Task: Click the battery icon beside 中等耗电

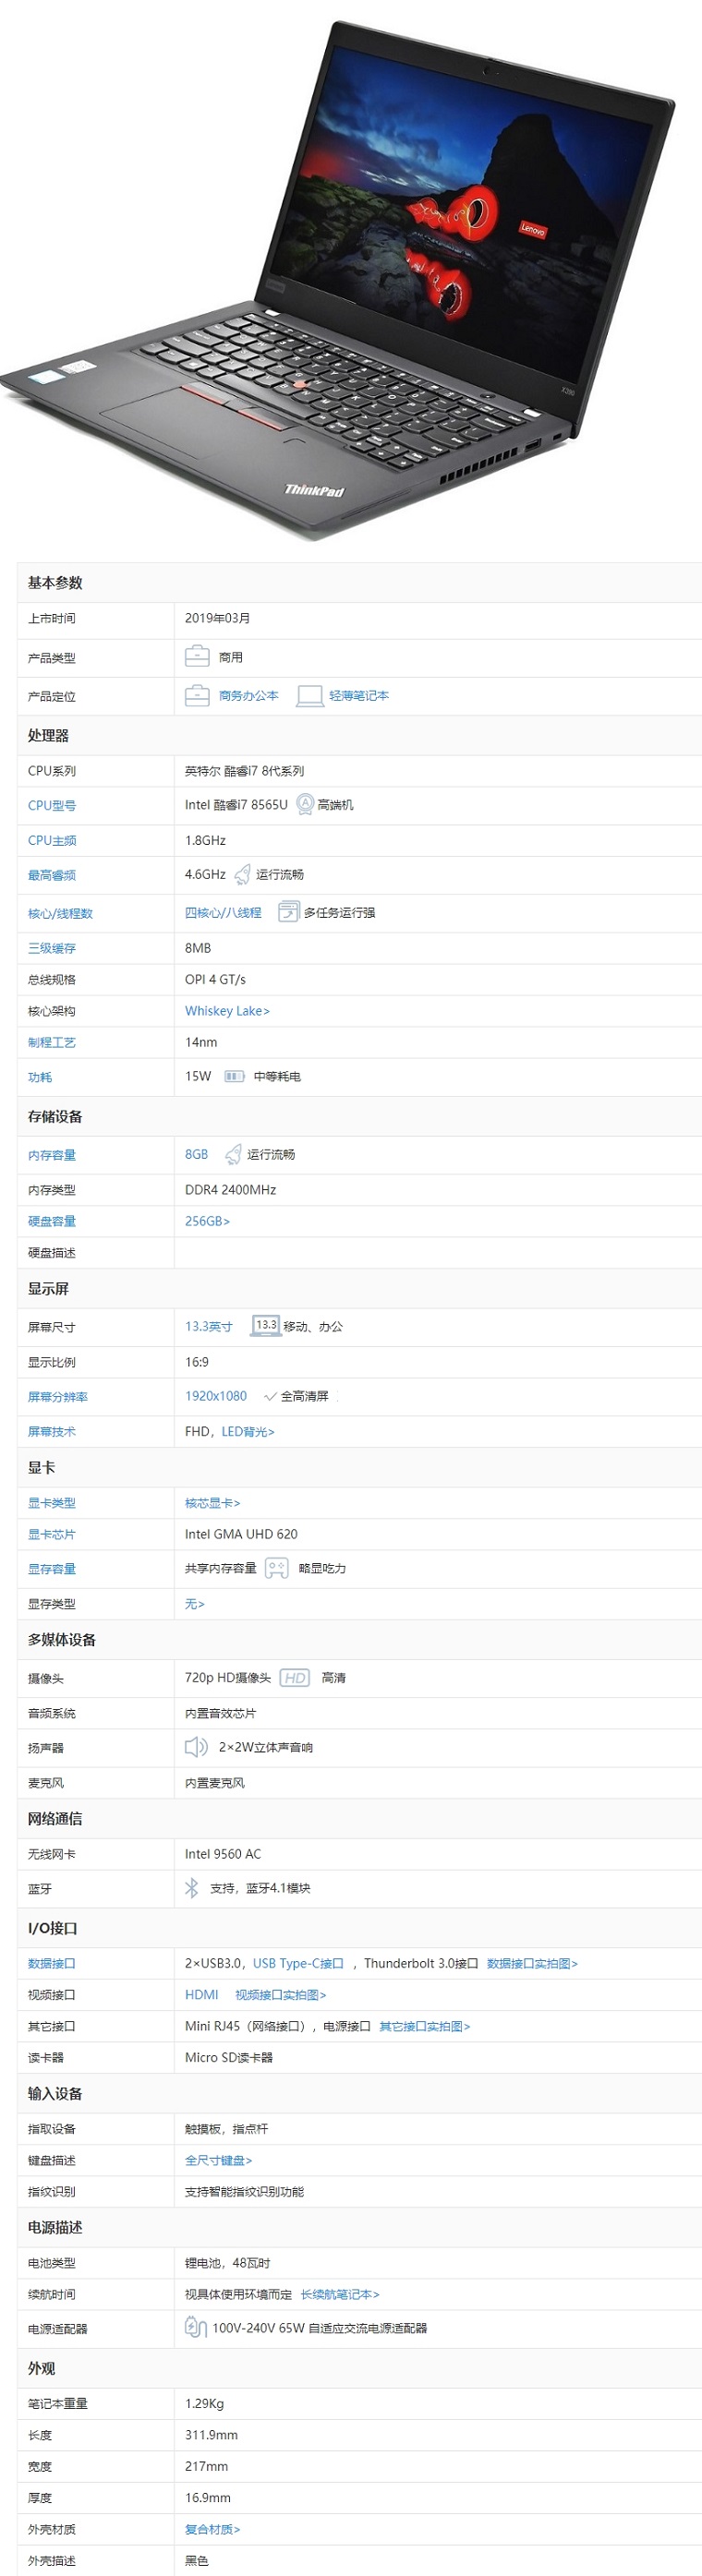Action: coord(234,1076)
